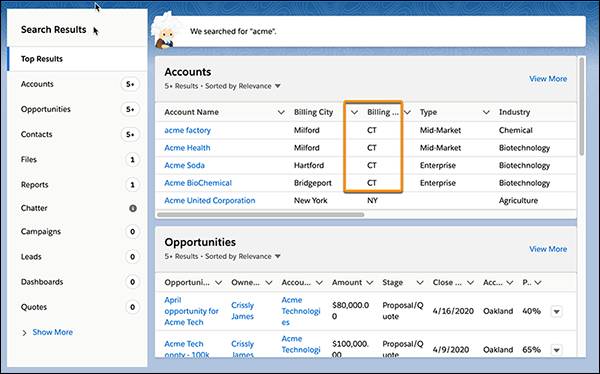Open the Stage column menu chevron
This screenshot has width=600, height=374.
pyautogui.click(x=420, y=283)
